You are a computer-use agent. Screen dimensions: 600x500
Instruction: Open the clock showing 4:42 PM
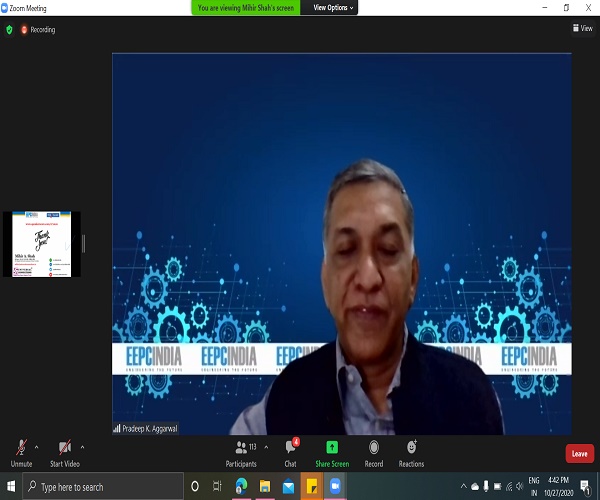click(559, 486)
